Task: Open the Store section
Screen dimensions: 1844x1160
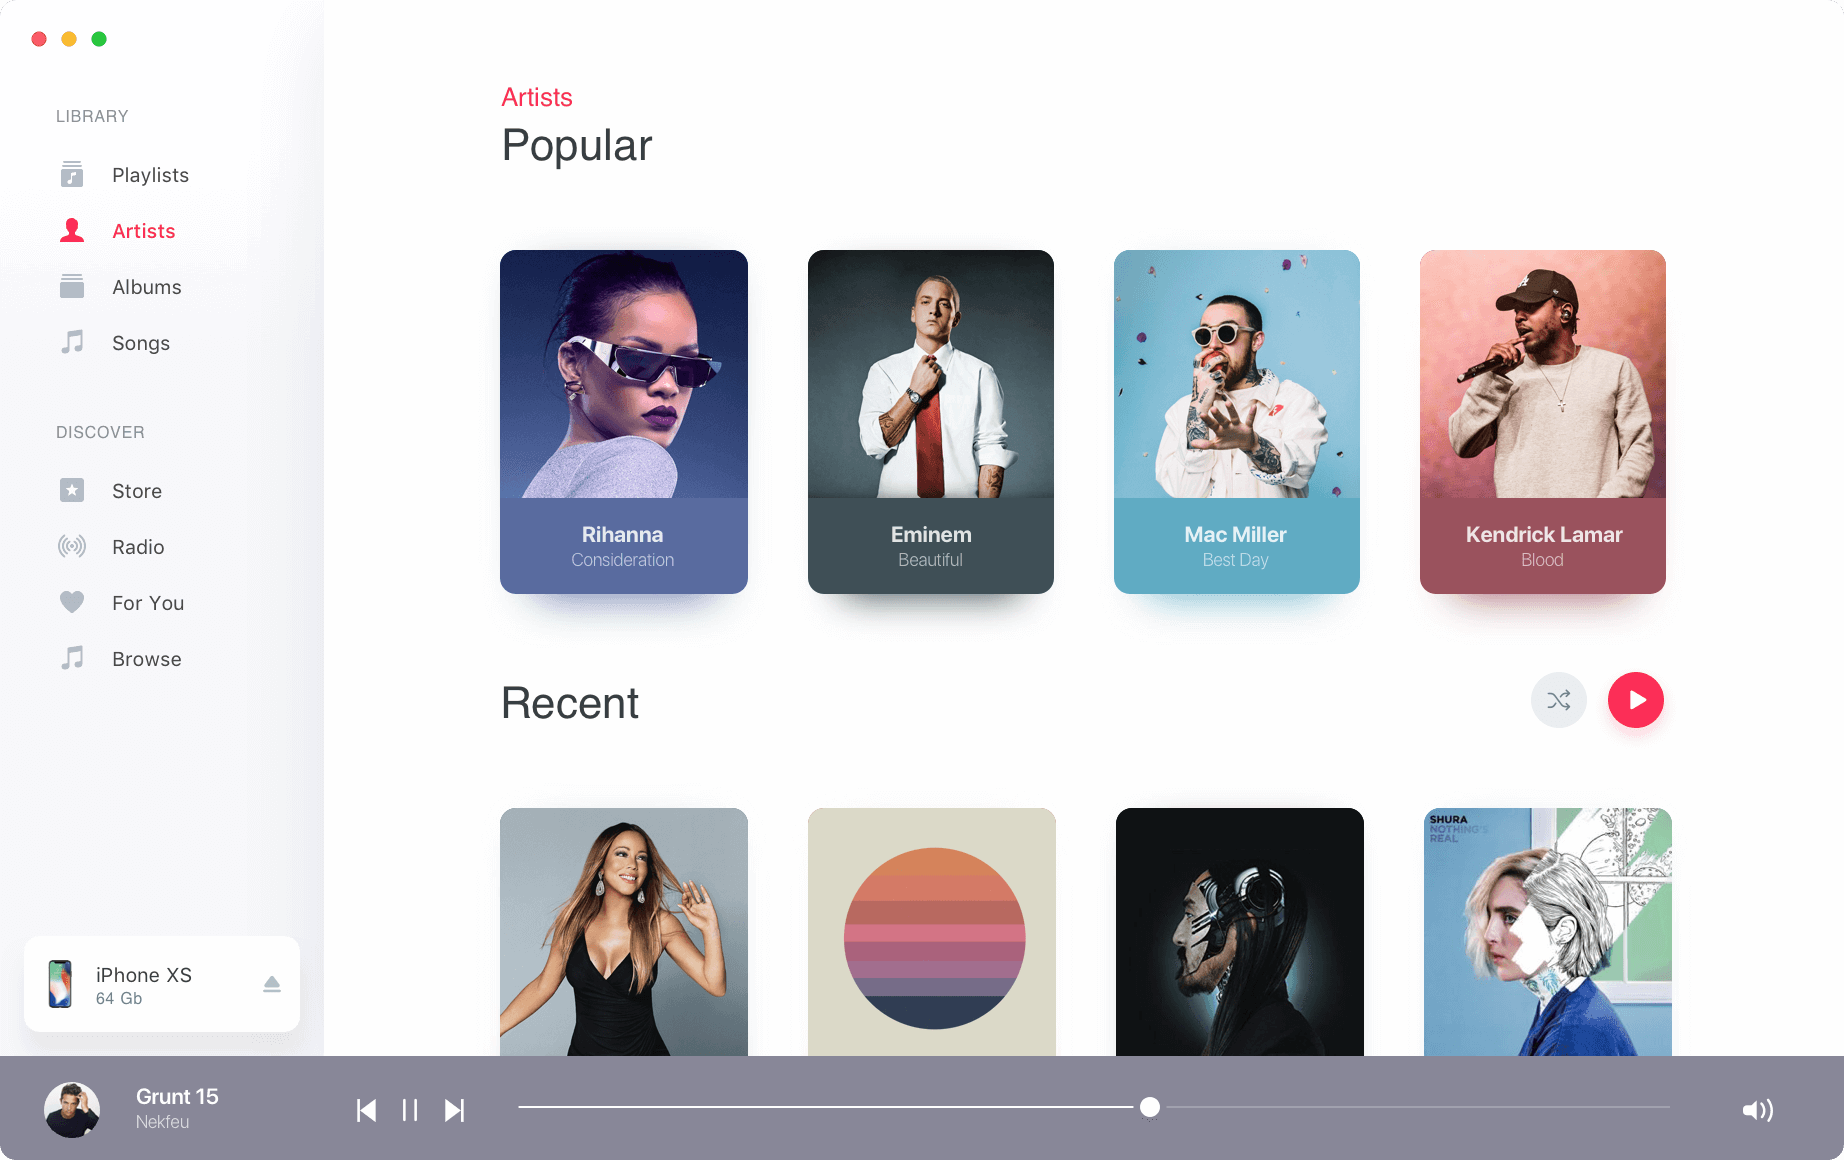Action: 136,491
